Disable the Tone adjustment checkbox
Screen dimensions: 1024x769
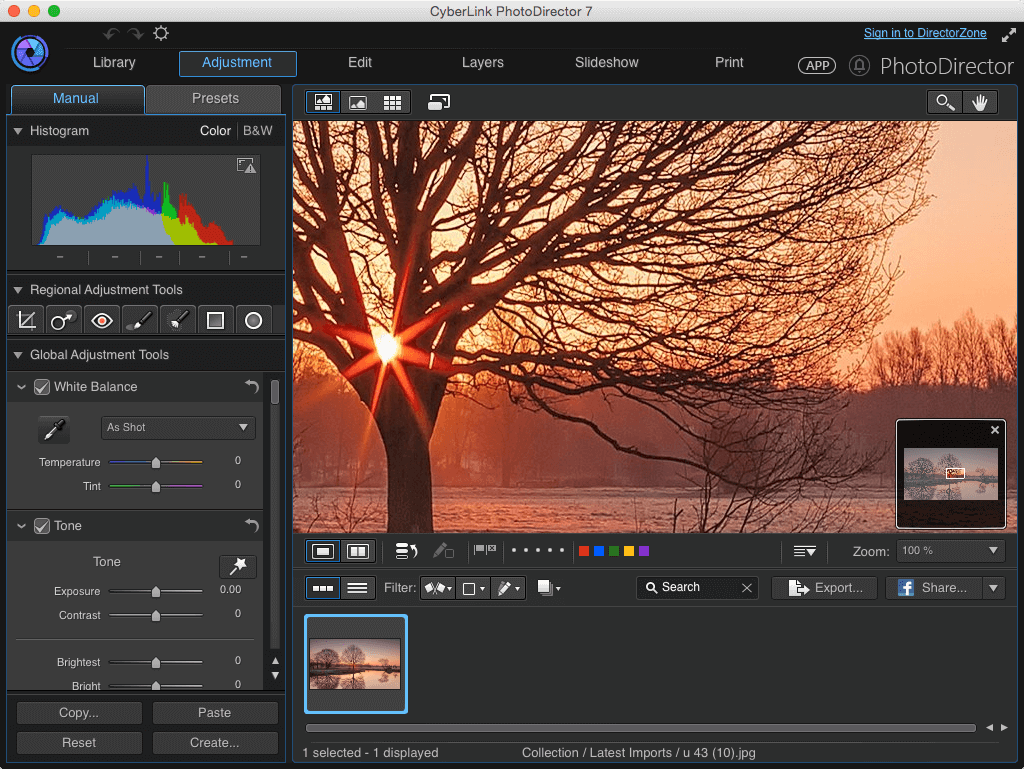42,526
